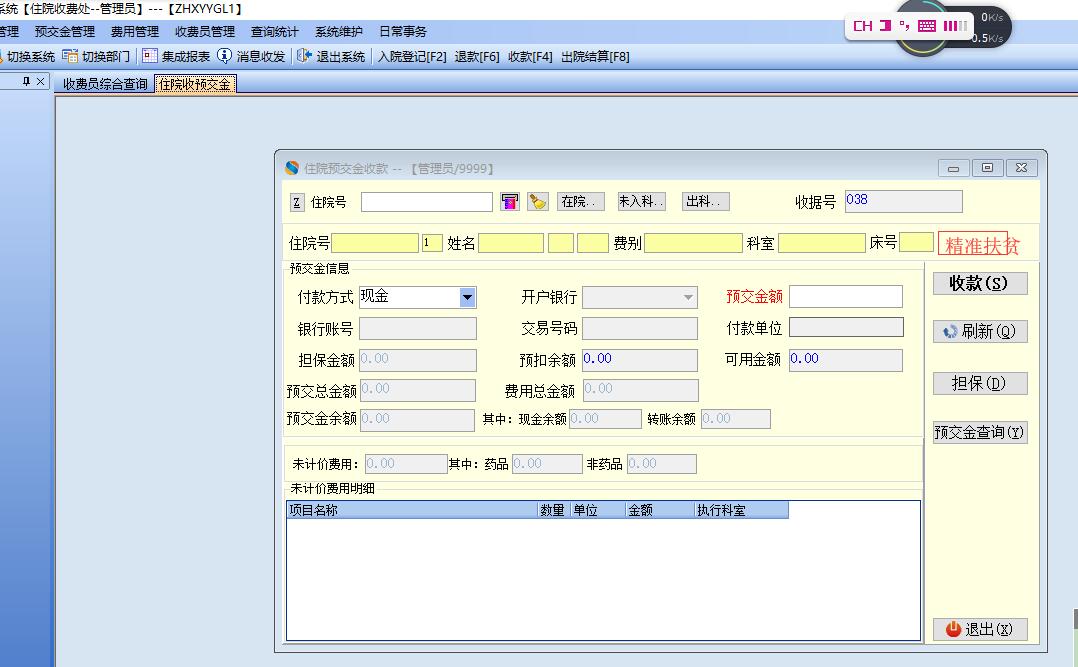
Task: Click the 收据号 field showing 038
Action: point(903,201)
